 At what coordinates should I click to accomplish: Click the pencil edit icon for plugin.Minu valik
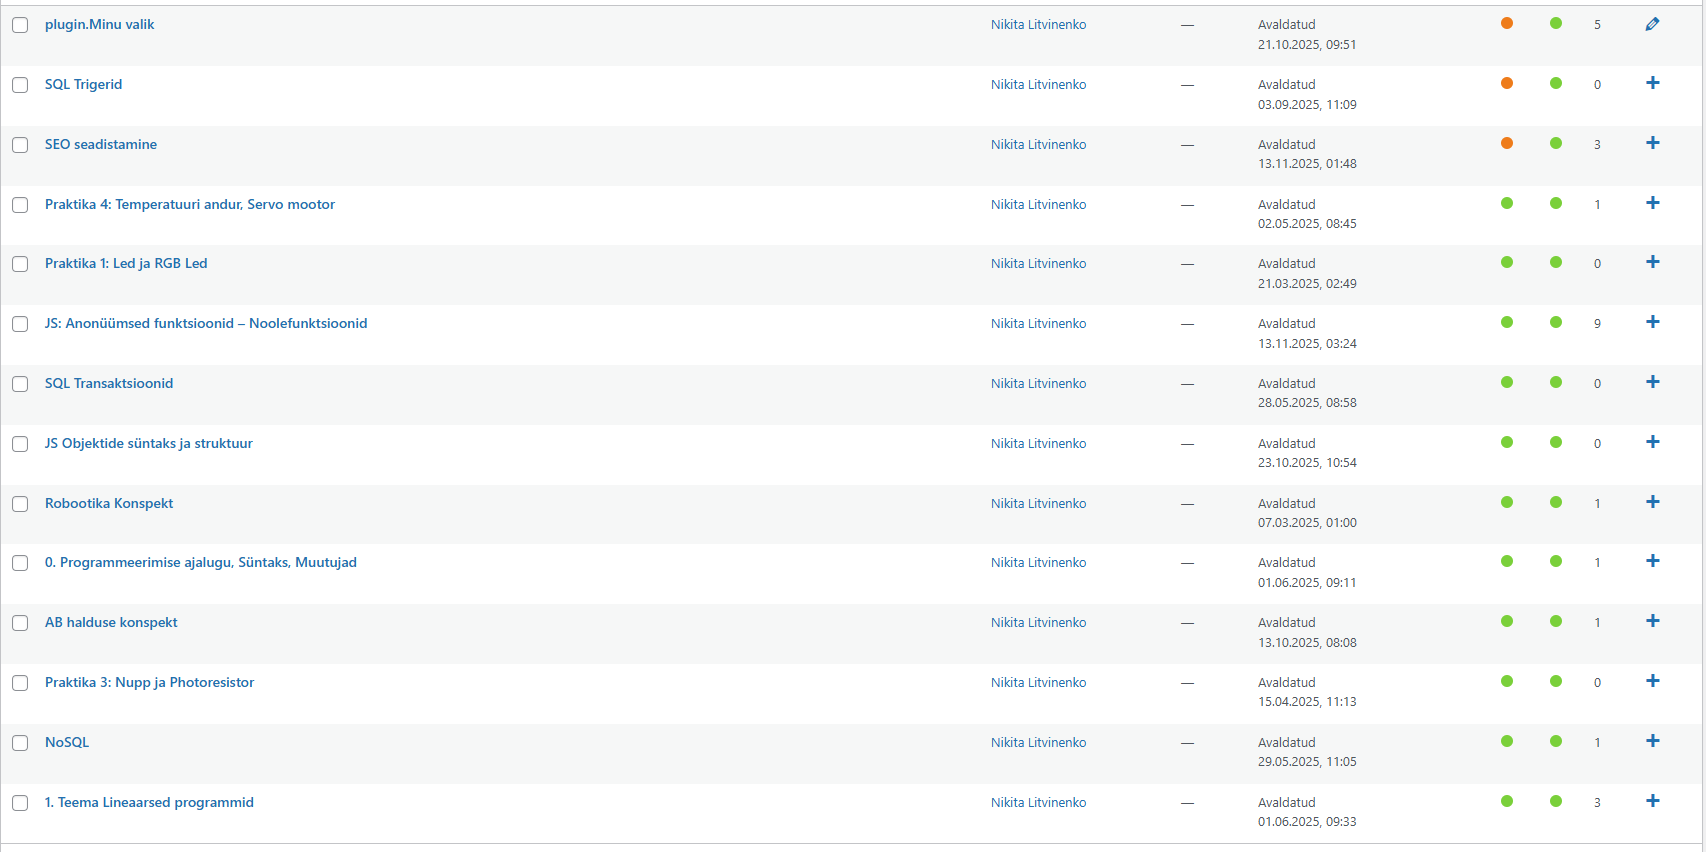(x=1652, y=24)
